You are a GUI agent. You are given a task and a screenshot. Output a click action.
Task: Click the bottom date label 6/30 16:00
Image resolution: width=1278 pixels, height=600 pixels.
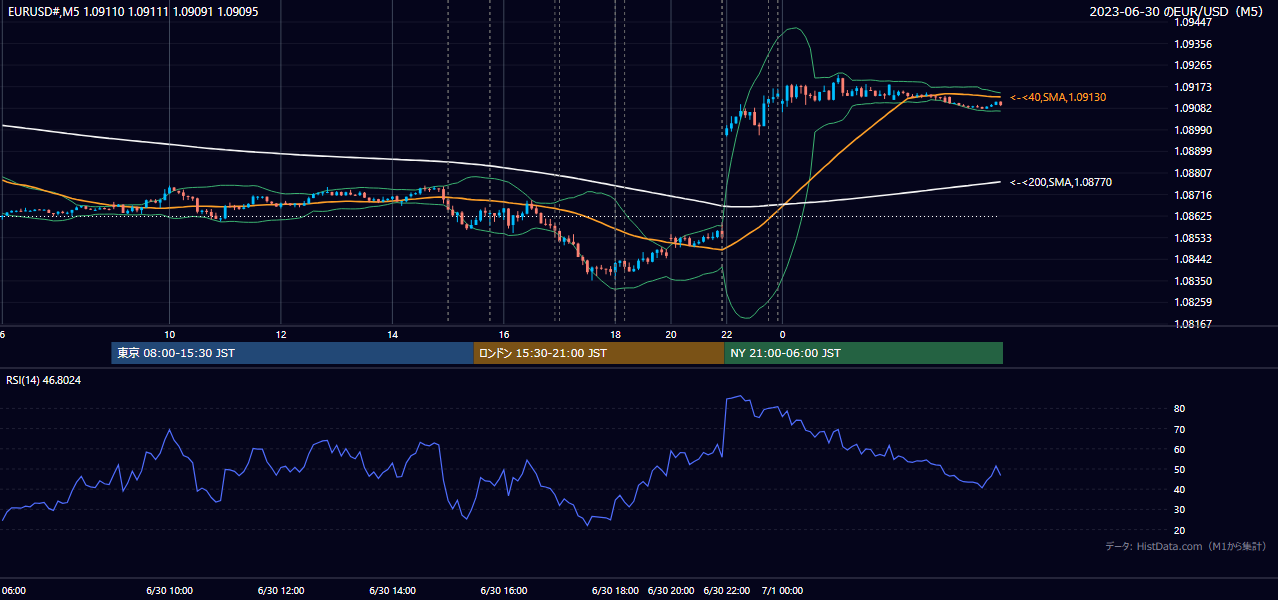click(504, 591)
